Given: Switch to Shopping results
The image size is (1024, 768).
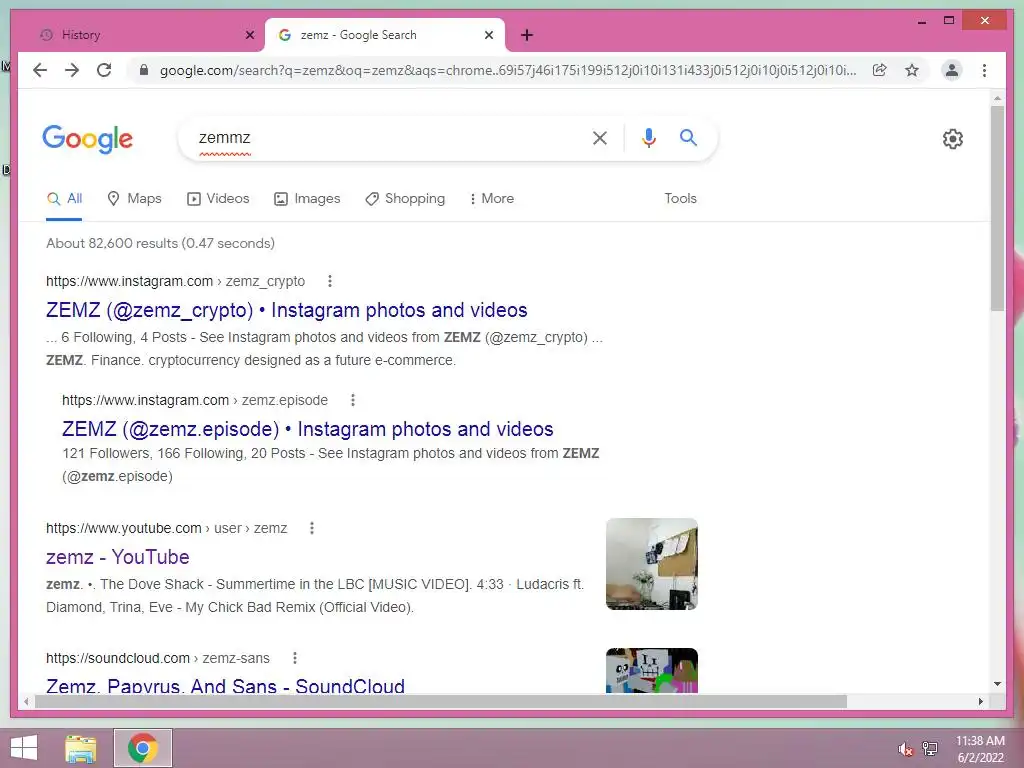Looking at the screenshot, I should (405, 199).
